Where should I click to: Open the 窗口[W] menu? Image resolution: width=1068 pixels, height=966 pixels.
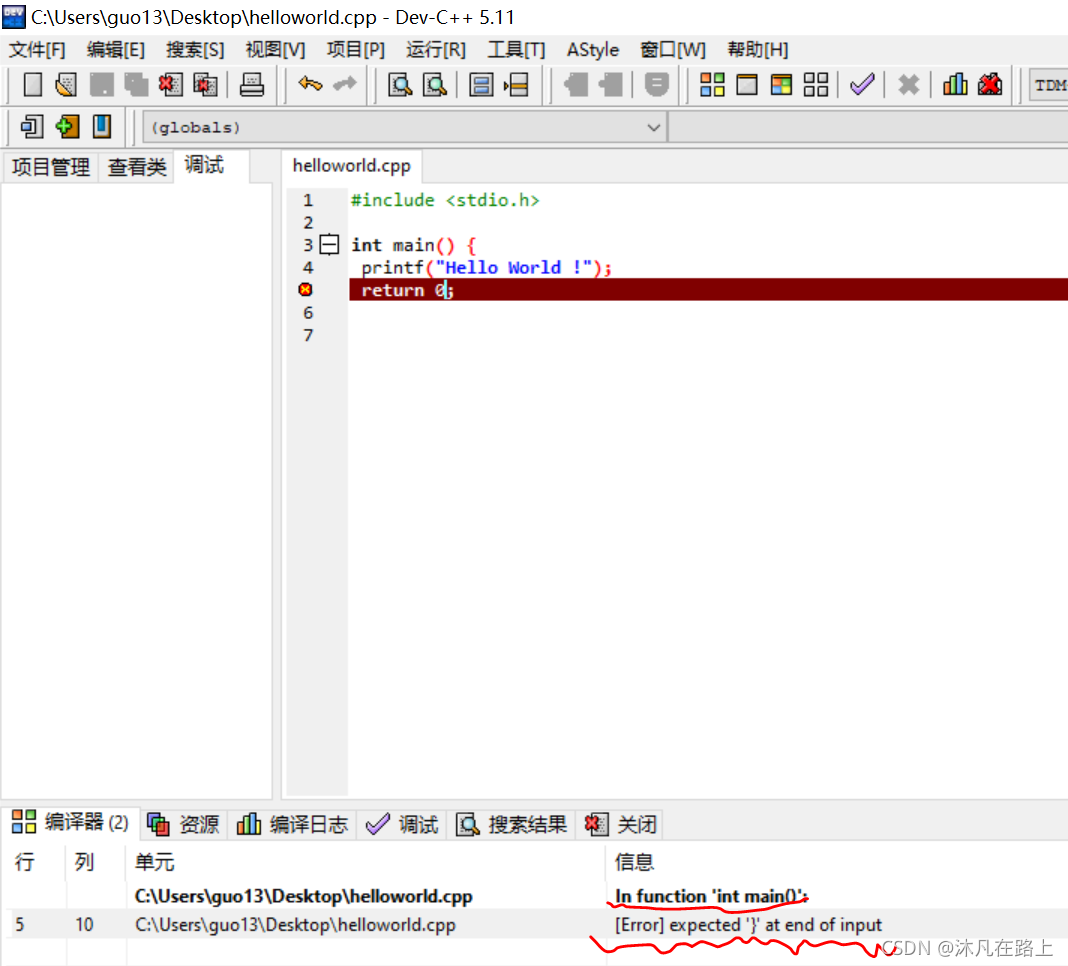point(673,50)
